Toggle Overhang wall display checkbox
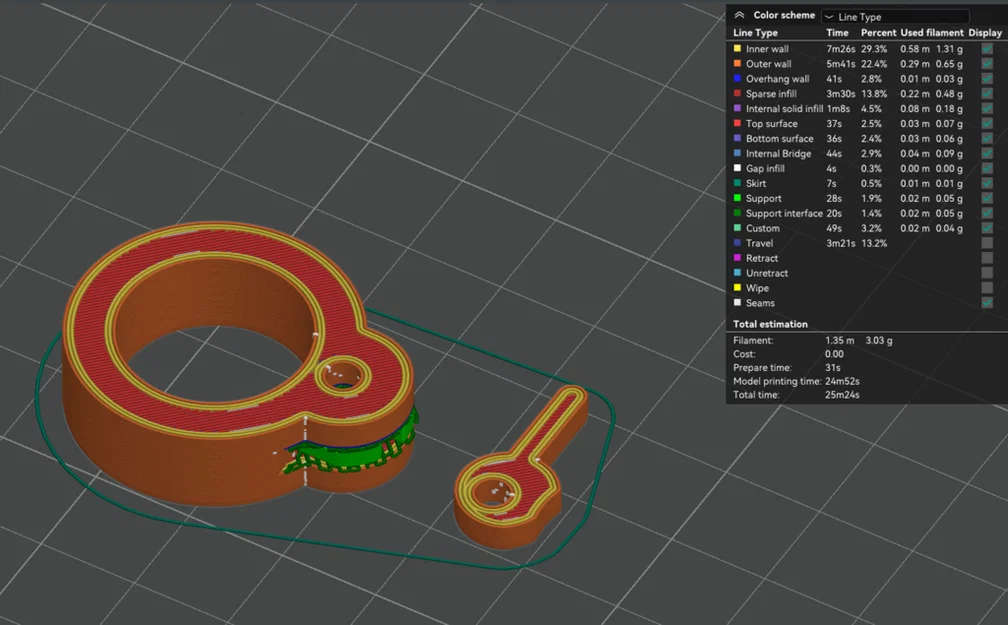 pos(987,78)
